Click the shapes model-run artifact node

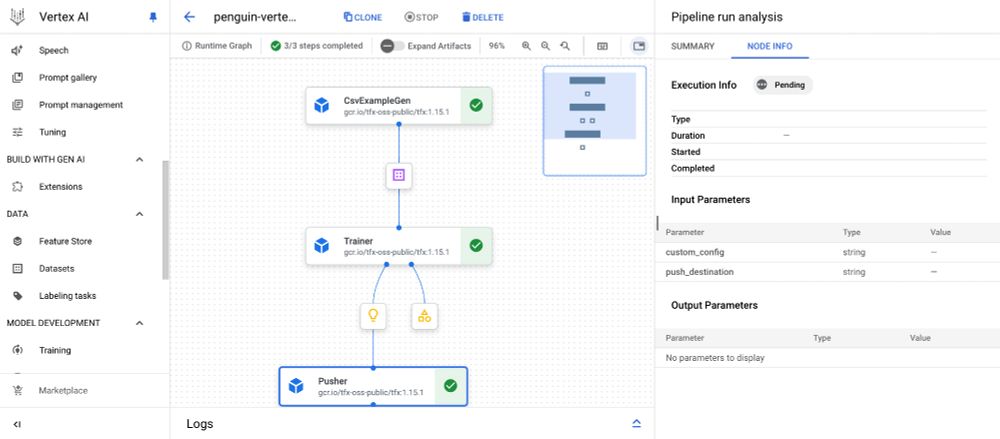[x=424, y=316]
